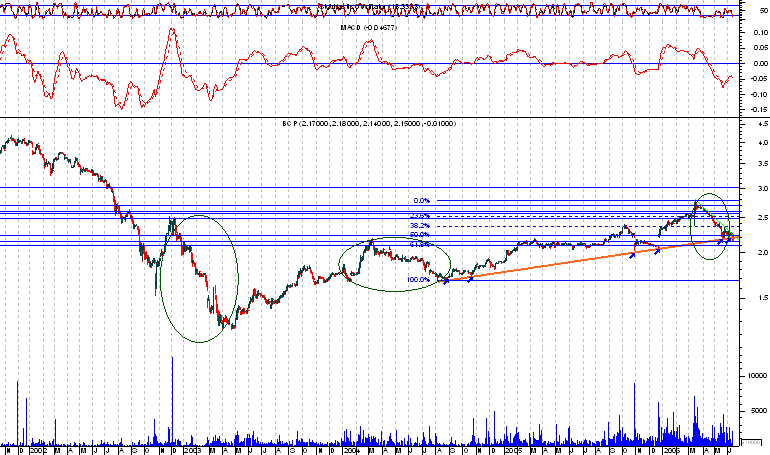Screen dimensions: 770x455
Task: Click the 2006 year label on time axis
Action: tap(671, 450)
